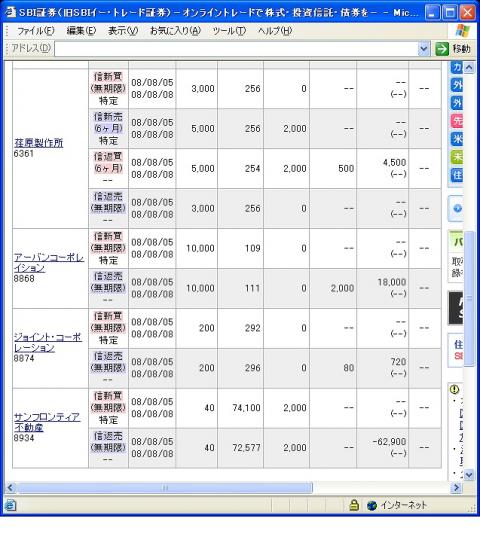Click inside the address input field
The height and width of the screenshot is (558, 480).
click(x=236, y=49)
